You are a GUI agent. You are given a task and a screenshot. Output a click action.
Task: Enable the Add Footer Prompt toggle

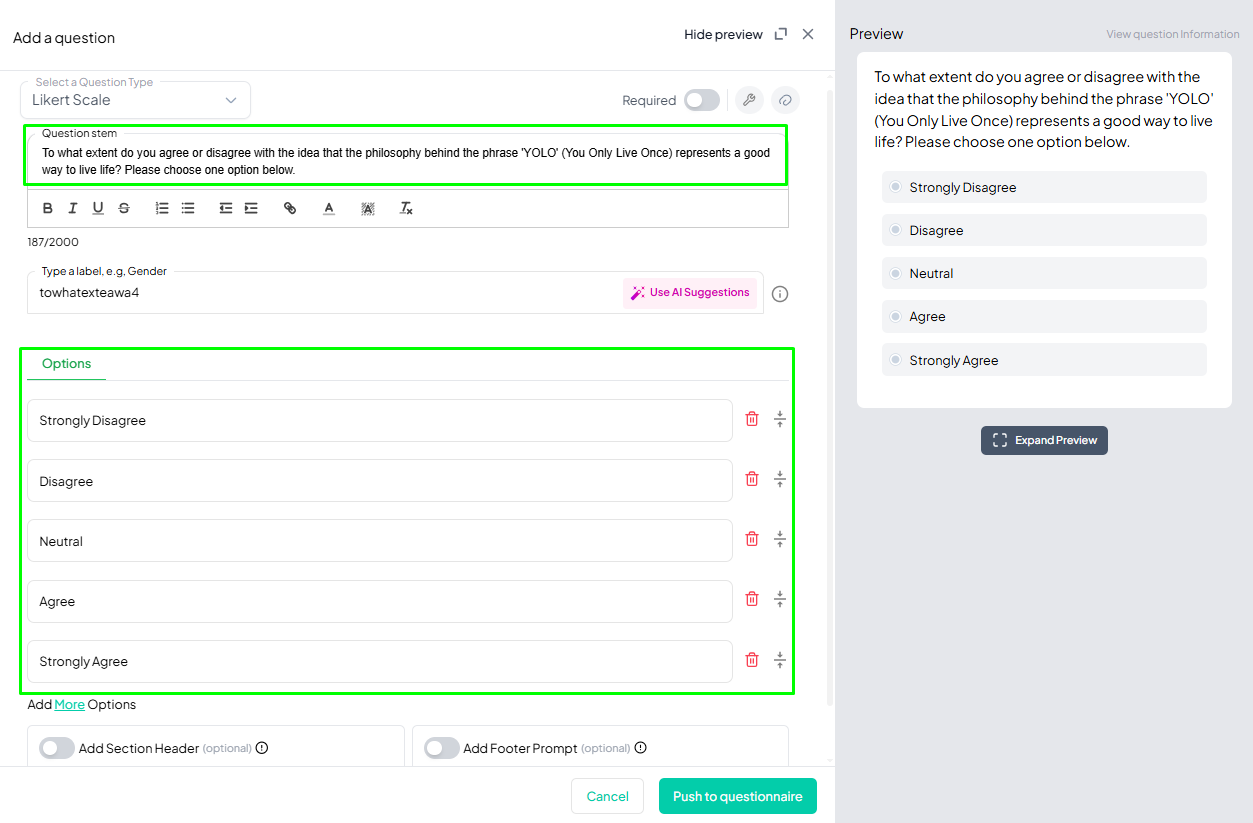[x=442, y=748]
